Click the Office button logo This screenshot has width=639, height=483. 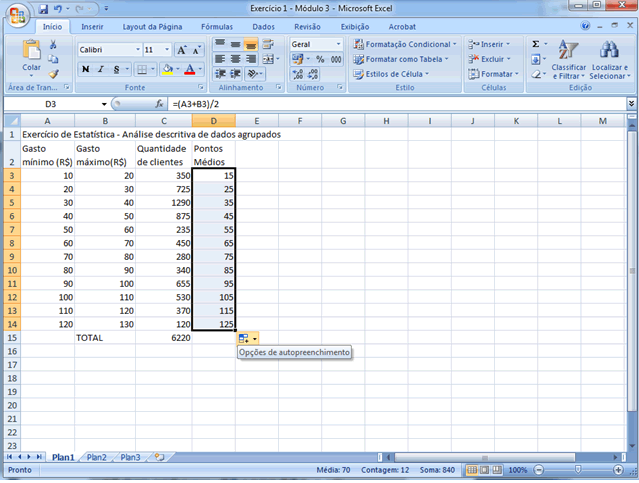(x=17, y=14)
